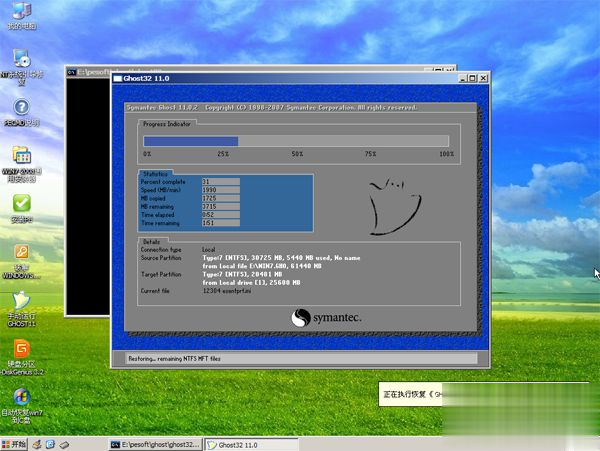Image resolution: width=600 pixels, height=451 pixels.
Task: Click the third quick launch drive icon
Action: point(64,445)
